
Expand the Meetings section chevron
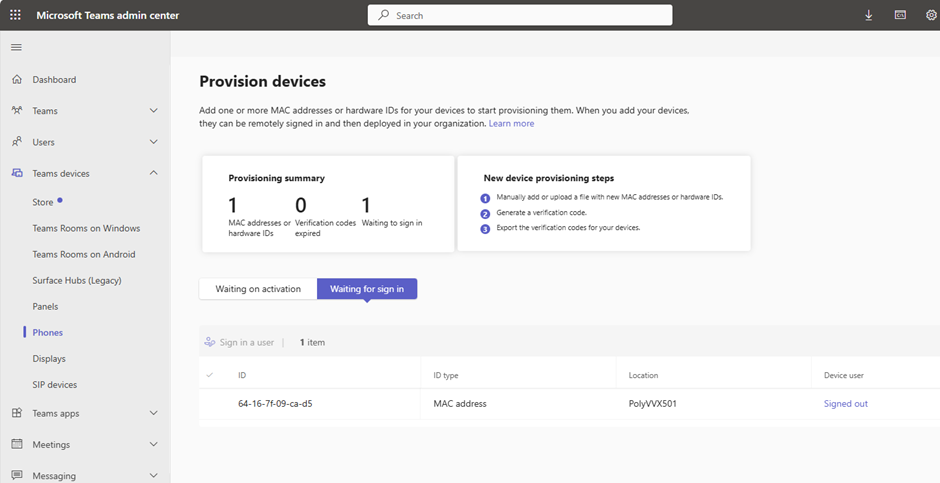pyautogui.click(x=153, y=444)
